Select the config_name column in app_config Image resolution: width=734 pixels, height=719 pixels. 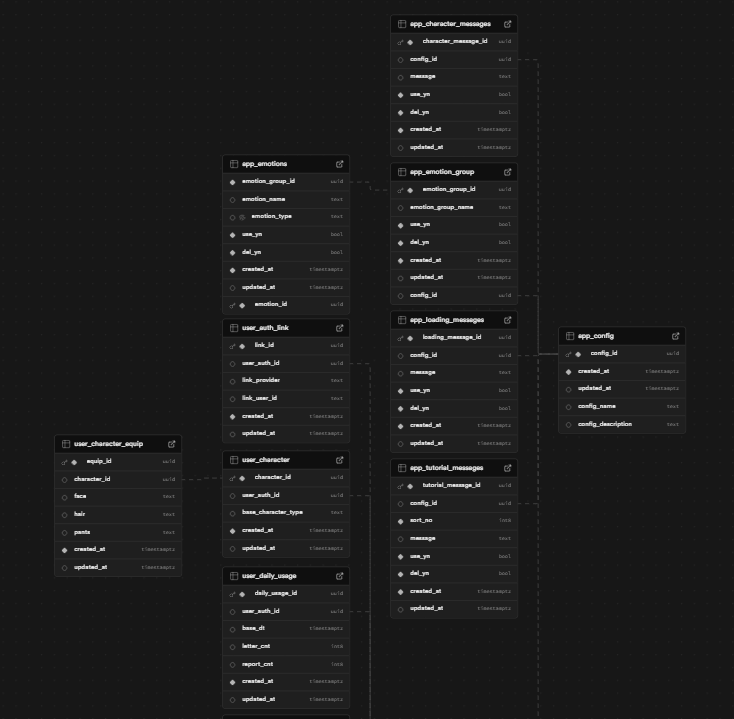pyautogui.click(x=597, y=406)
